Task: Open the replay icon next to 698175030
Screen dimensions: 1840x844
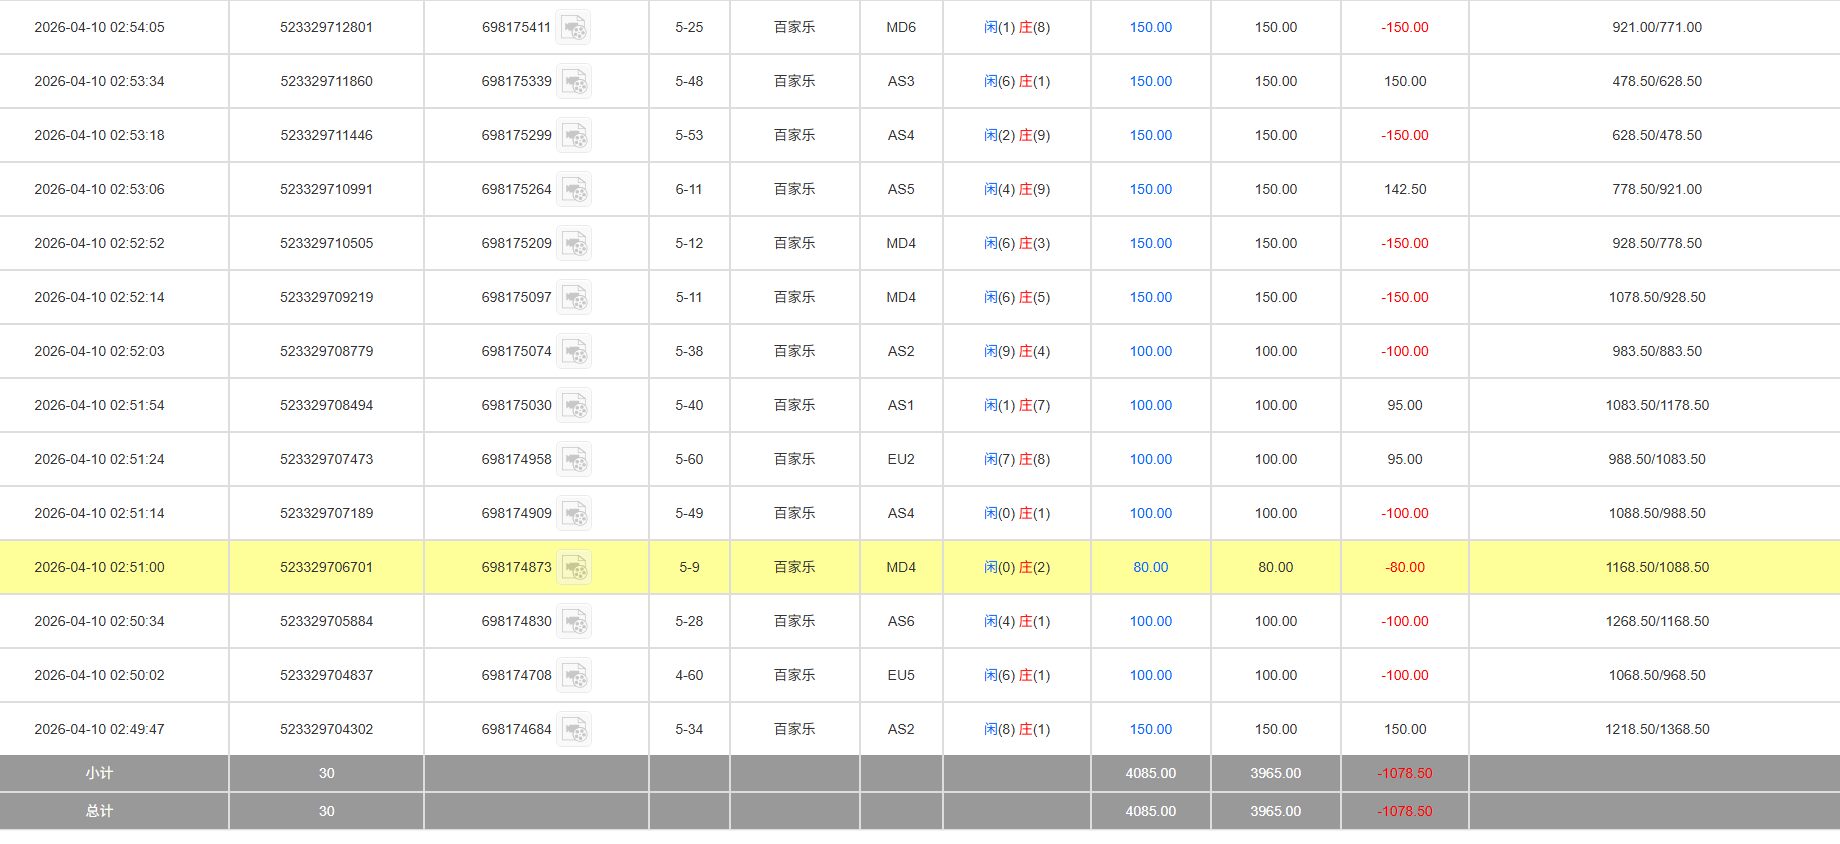Action: [x=574, y=406]
